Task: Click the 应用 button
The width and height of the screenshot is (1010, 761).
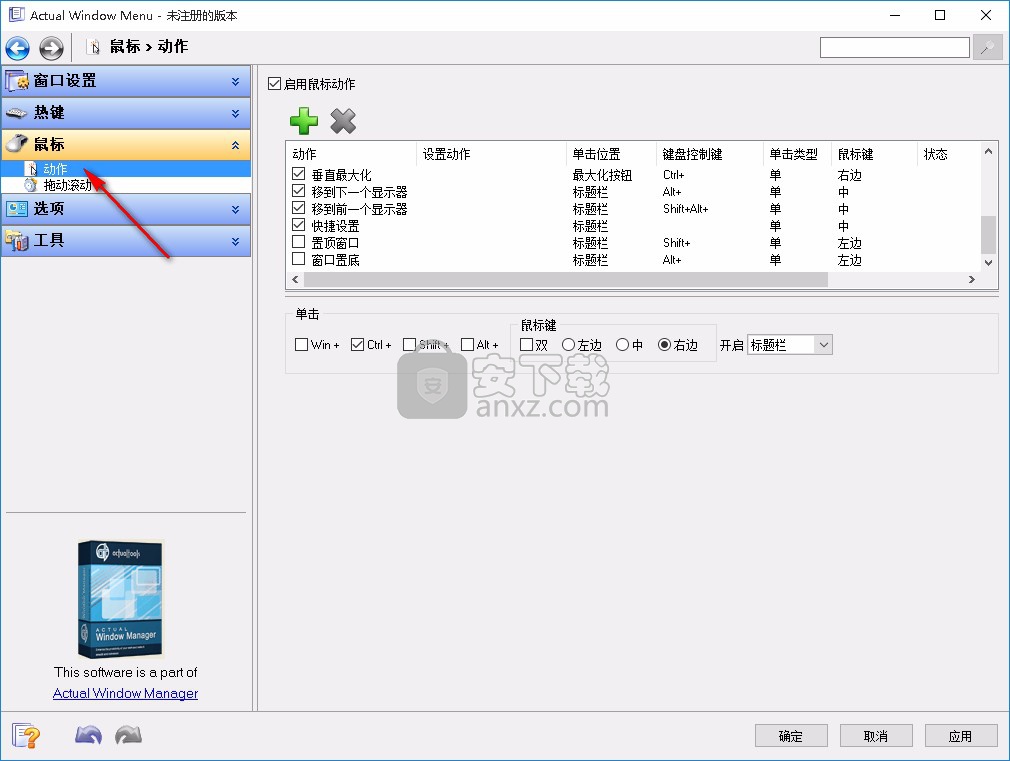Action: (x=961, y=736)
